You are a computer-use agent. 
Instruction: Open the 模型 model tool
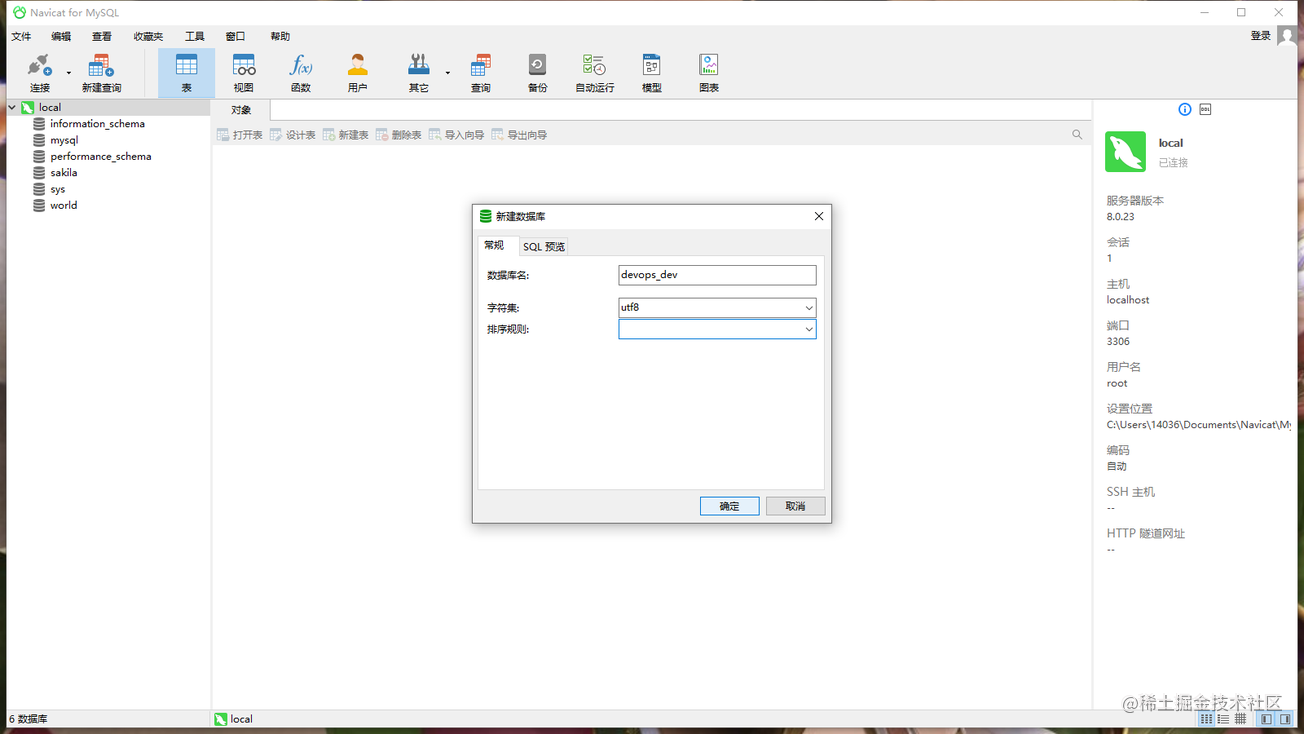point(651,72)
